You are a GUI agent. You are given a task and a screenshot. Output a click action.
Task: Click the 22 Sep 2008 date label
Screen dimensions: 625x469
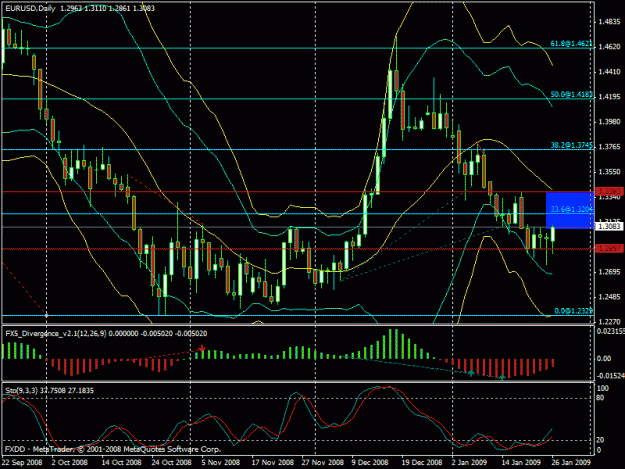click(22, 462)
